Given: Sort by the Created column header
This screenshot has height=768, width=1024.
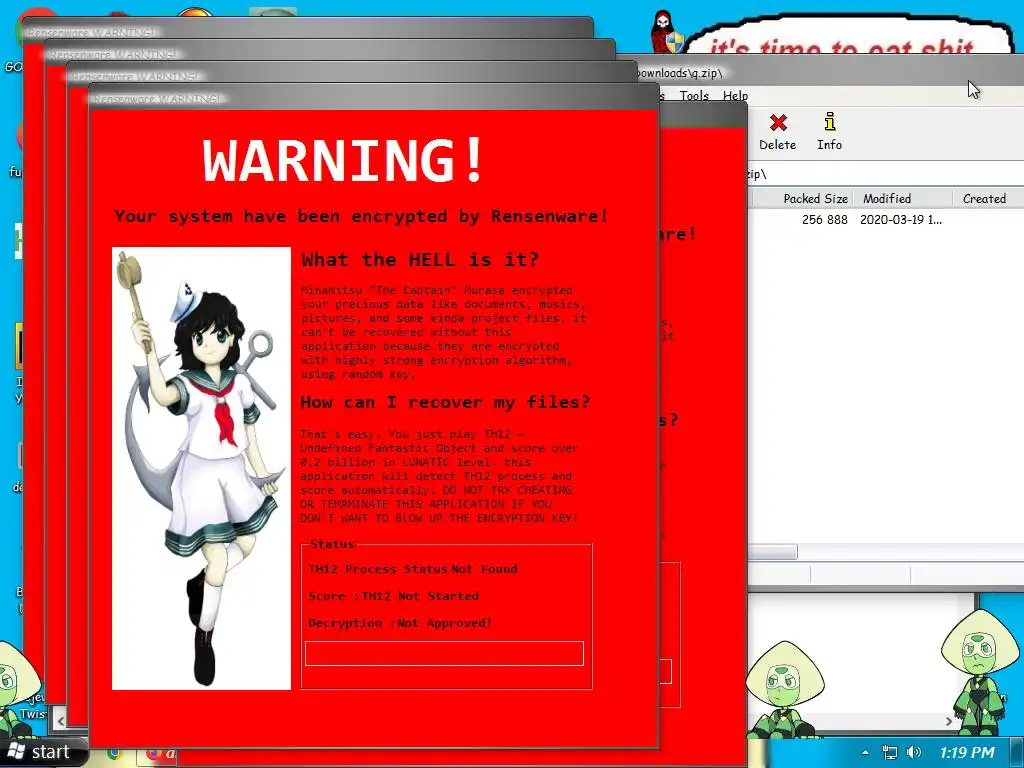Looking at the screenshot, I should (988, 199).
